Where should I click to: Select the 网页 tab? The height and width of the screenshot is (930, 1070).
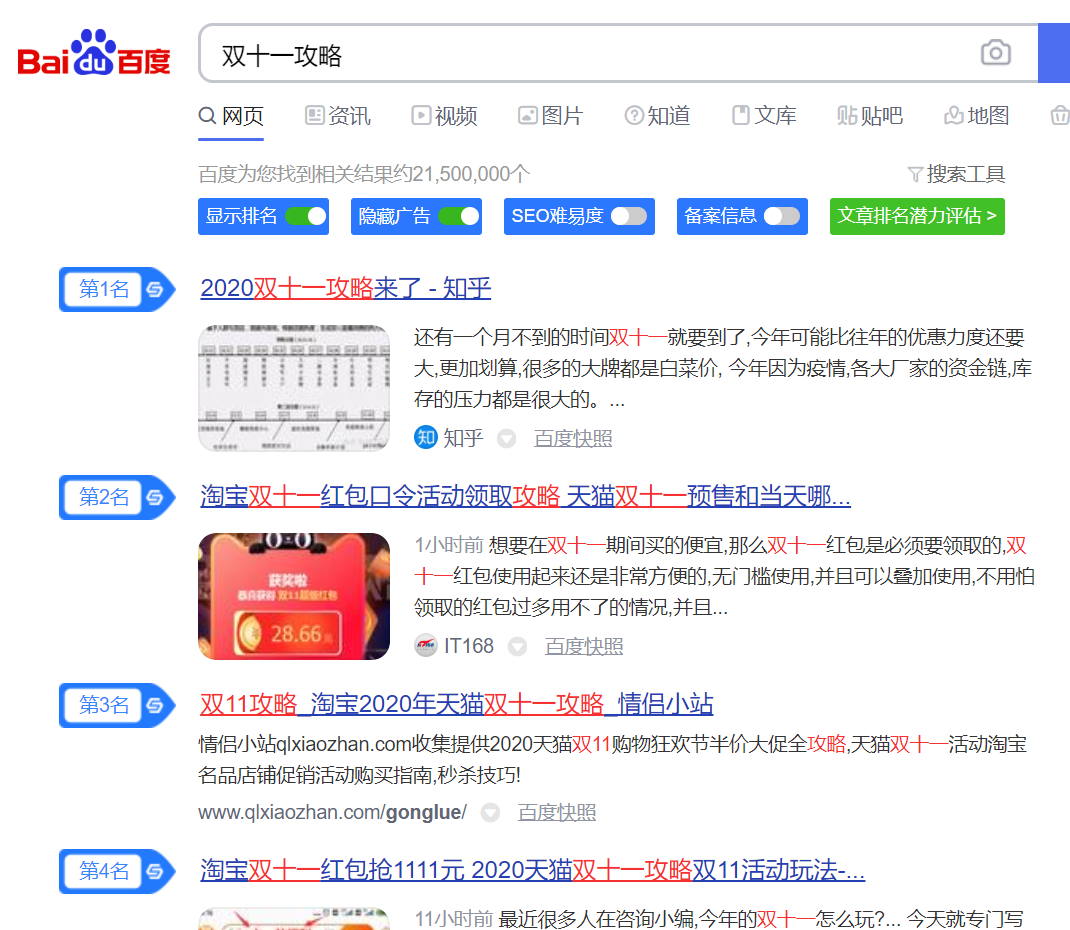coord(231,116)
